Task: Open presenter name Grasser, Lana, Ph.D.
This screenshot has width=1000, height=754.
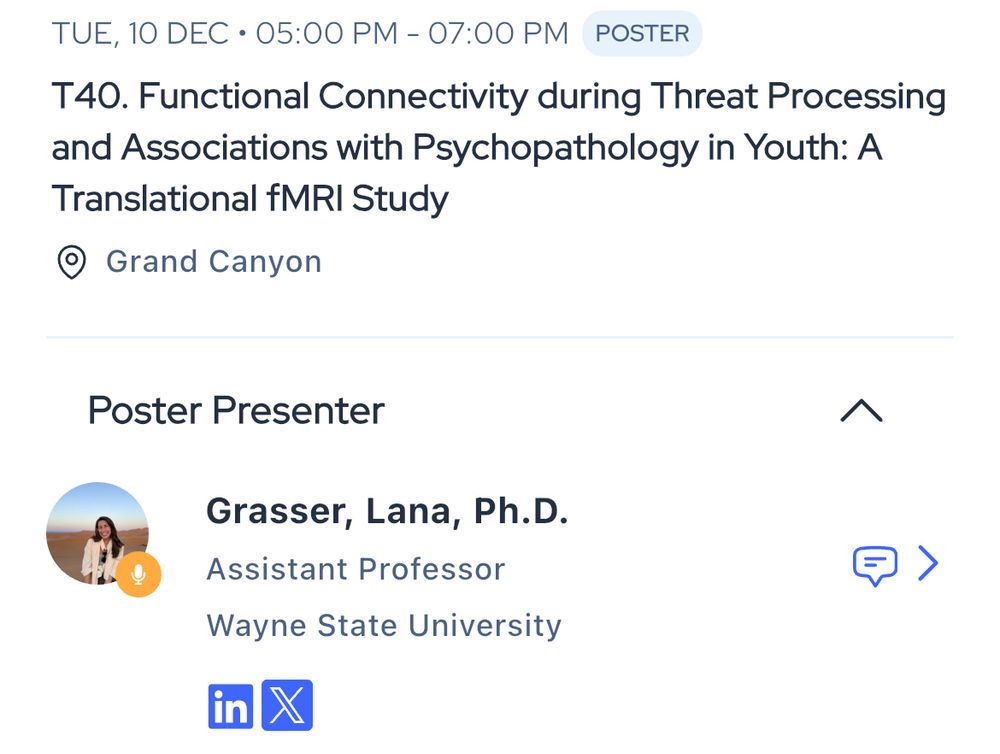Action: (387, 511)
